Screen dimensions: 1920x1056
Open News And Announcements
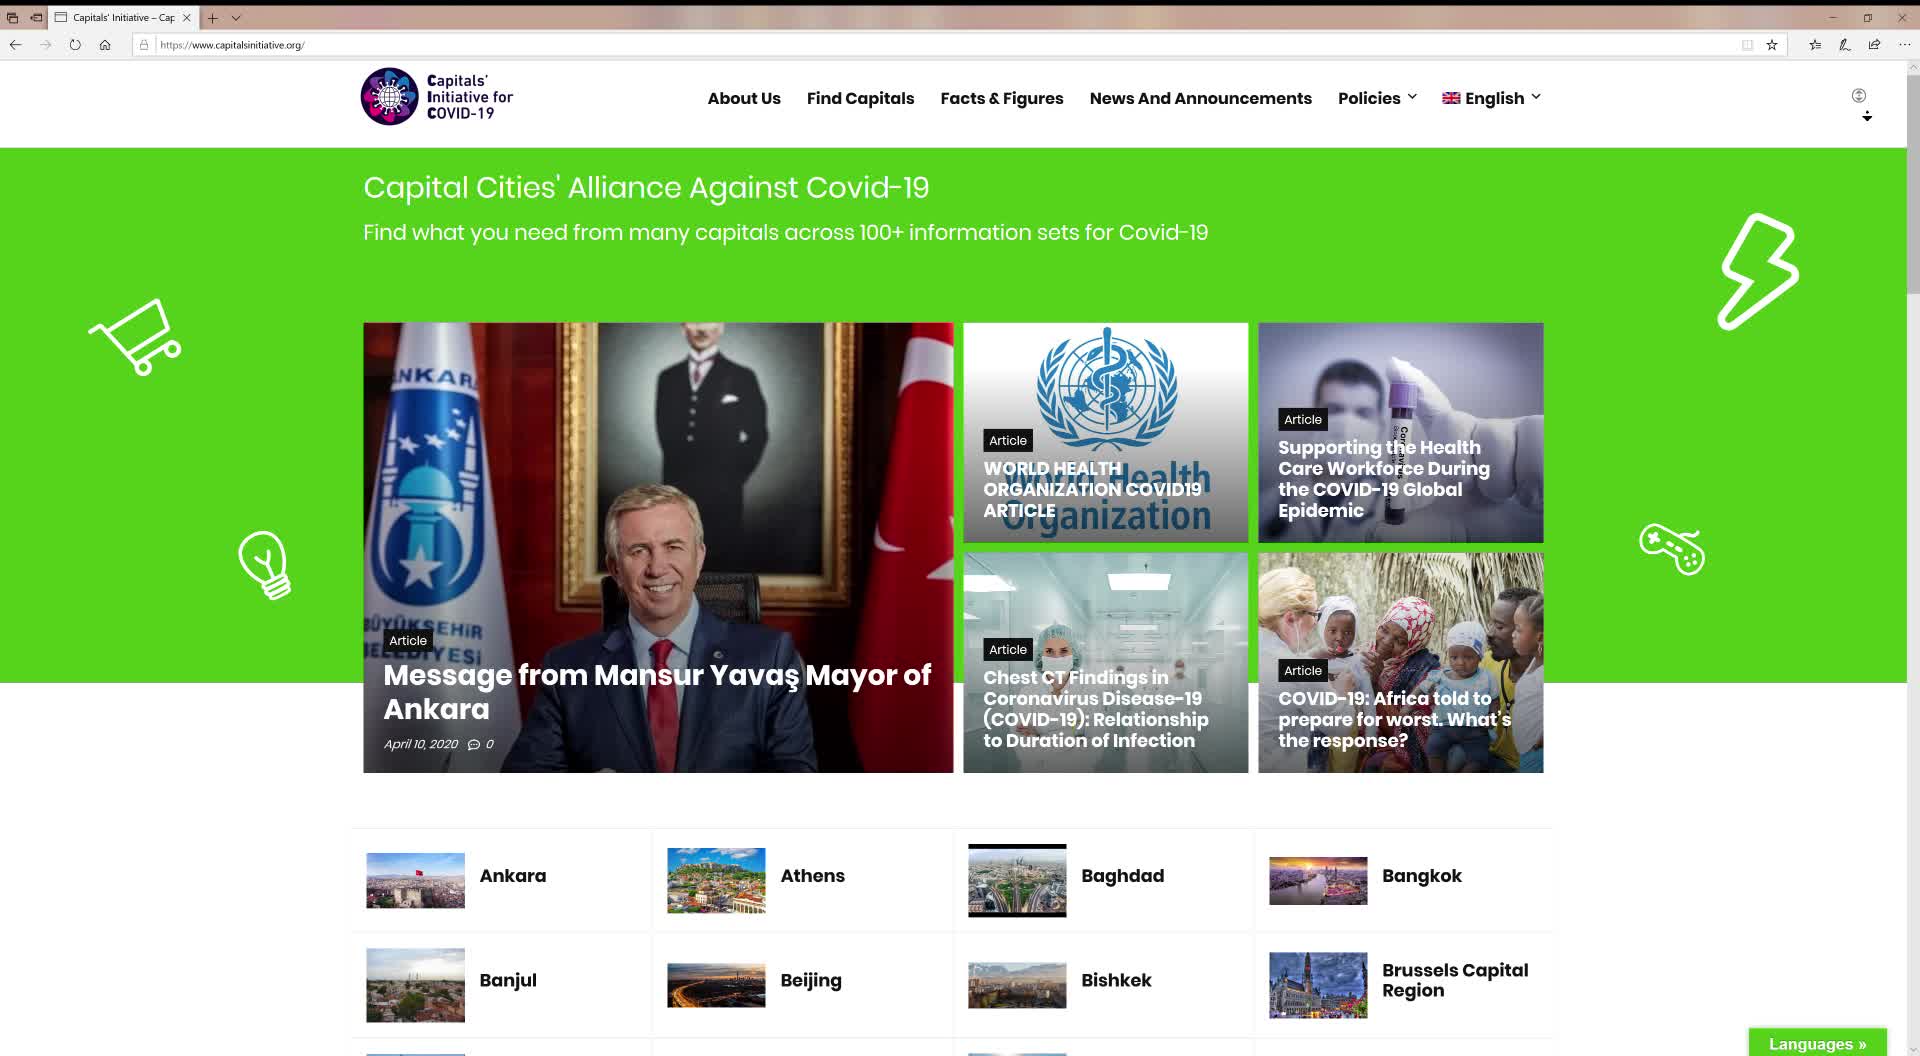tap(1200, 98)
